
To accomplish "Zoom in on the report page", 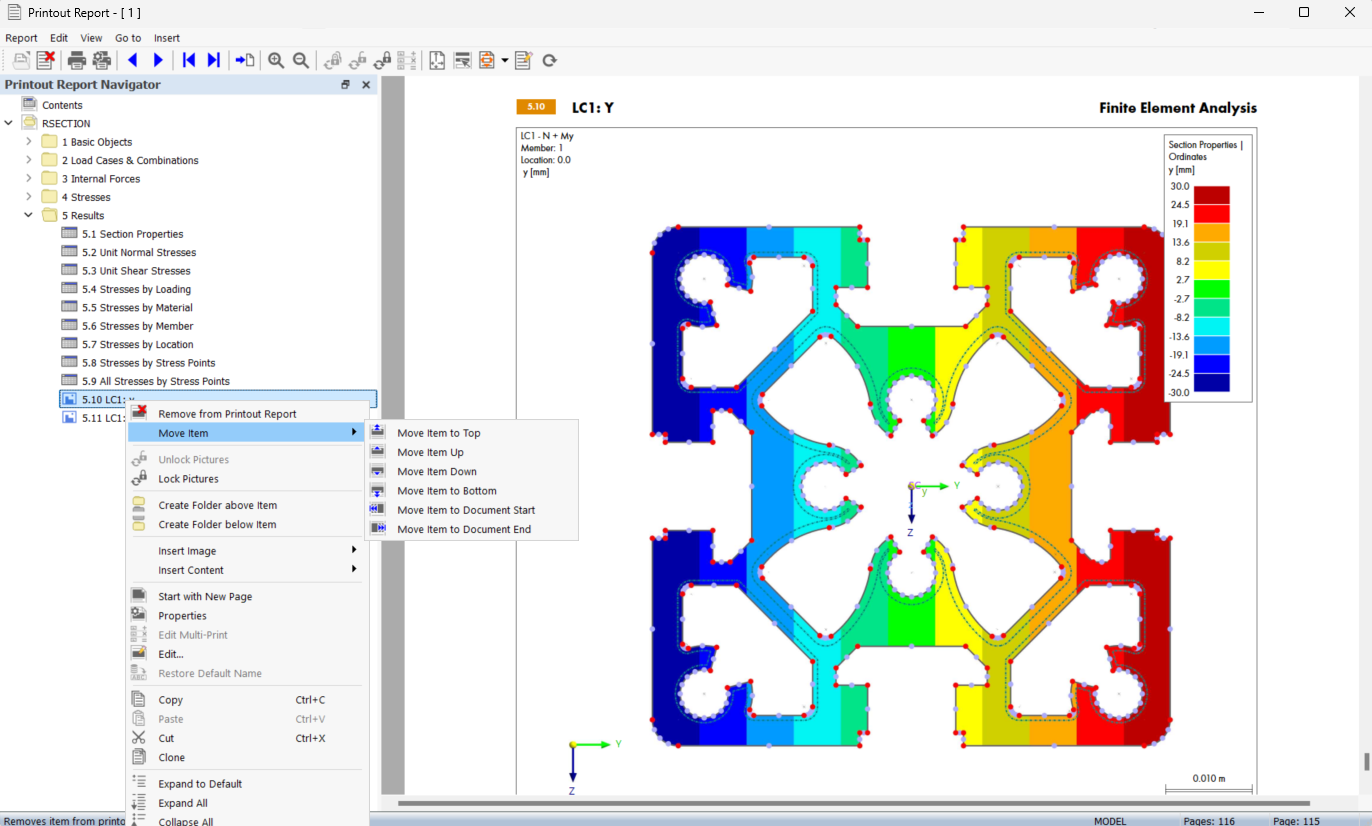I will point(276,60).
